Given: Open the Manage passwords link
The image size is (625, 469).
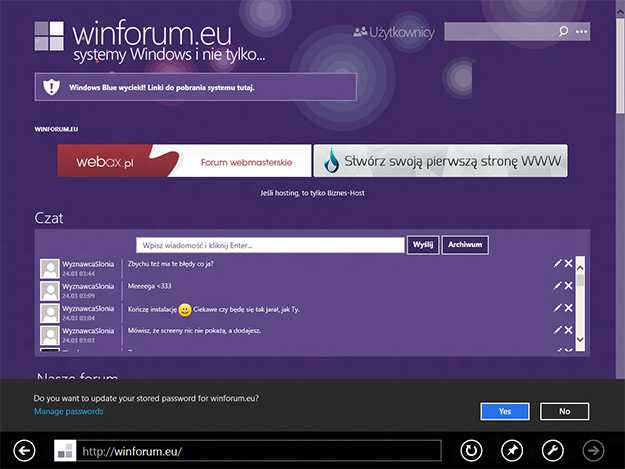Looking at the screenshot, I should 68,411.
